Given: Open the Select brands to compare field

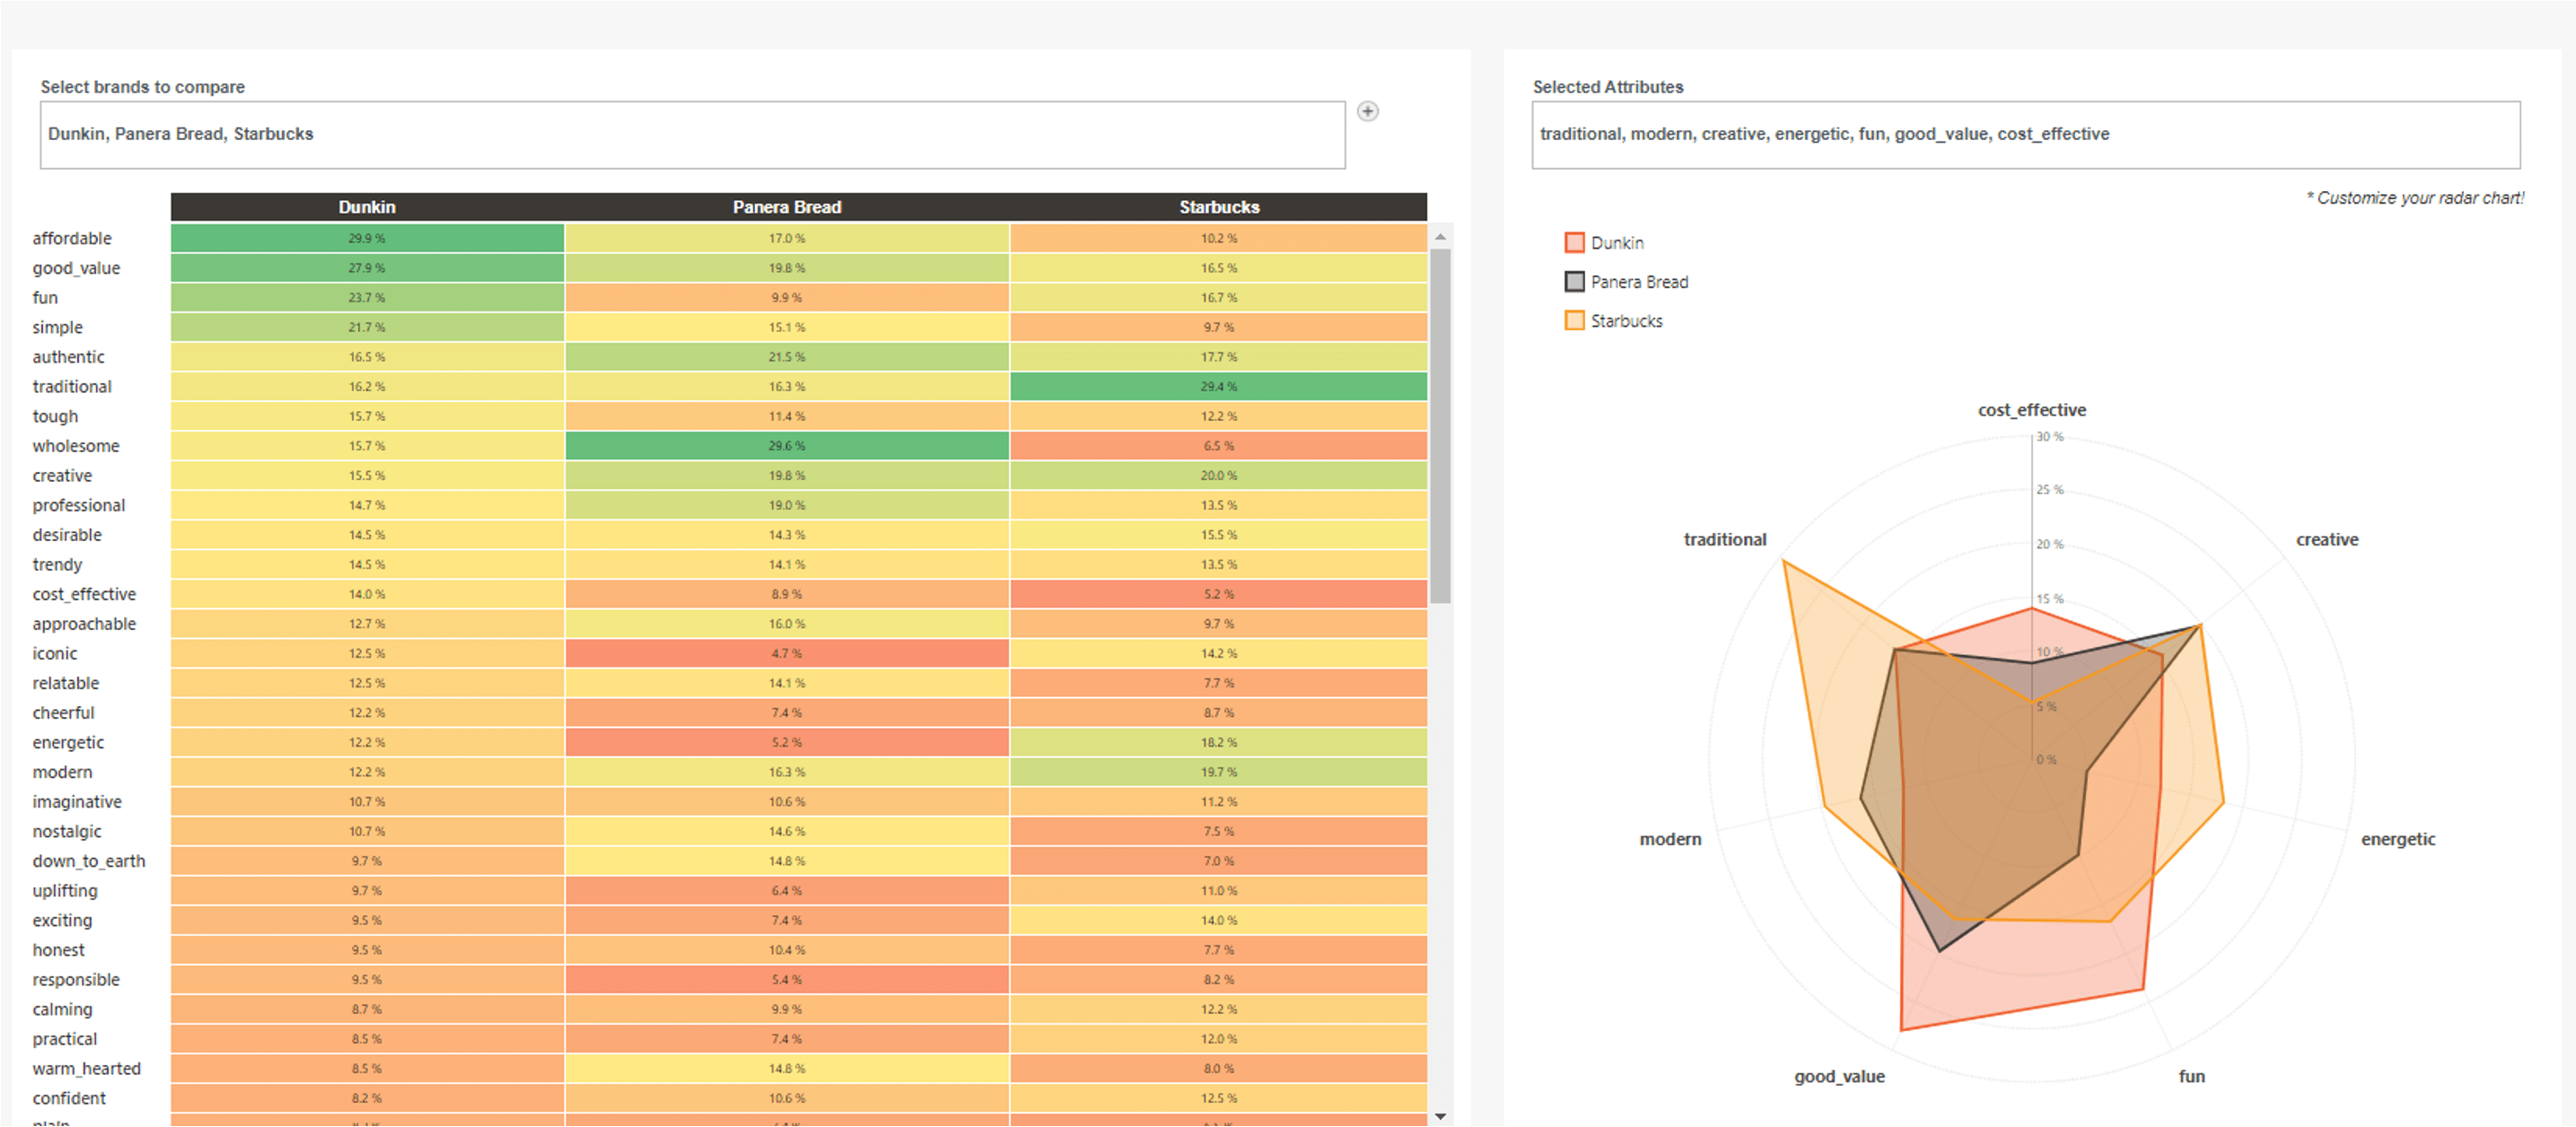Looking at the screenshot, I should pos(692,134).
